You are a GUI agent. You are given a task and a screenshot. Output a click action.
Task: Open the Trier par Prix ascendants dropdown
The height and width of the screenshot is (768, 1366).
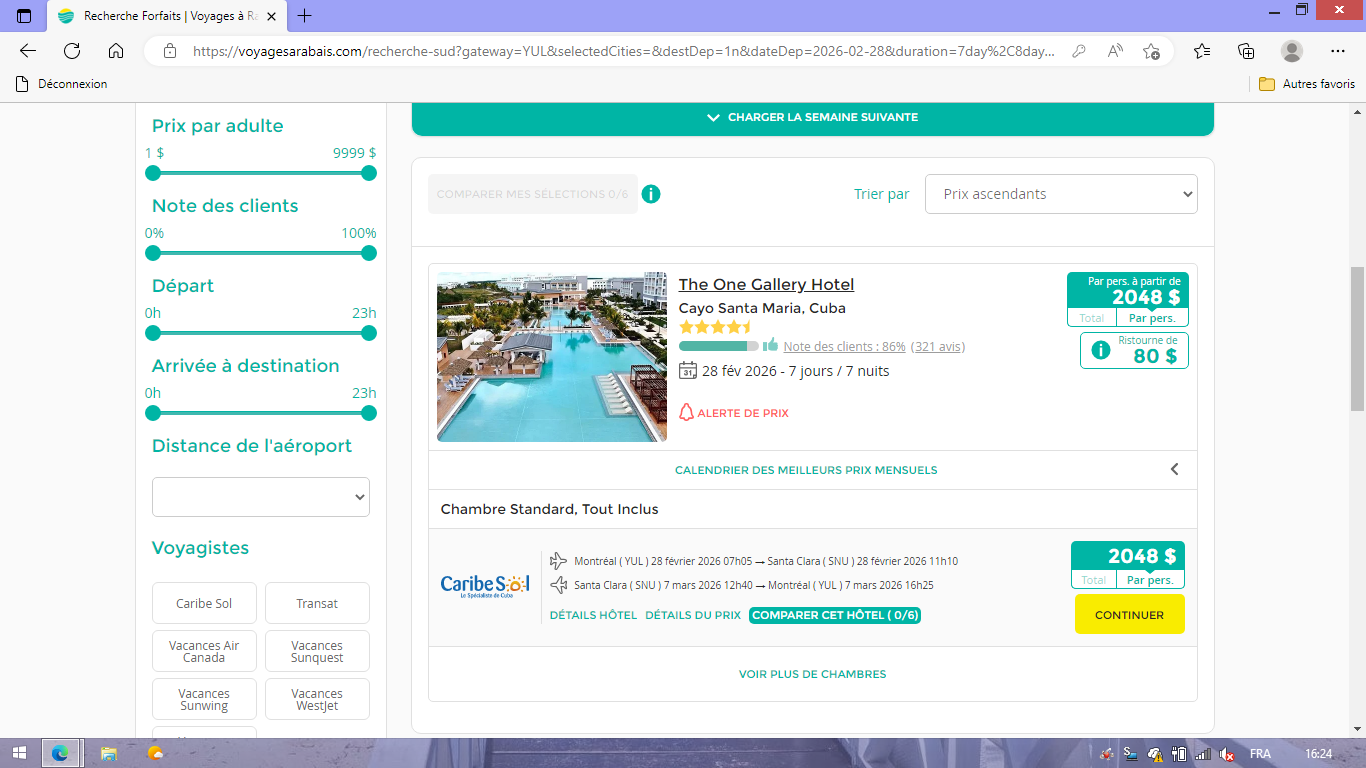[x=1061, y=194]
